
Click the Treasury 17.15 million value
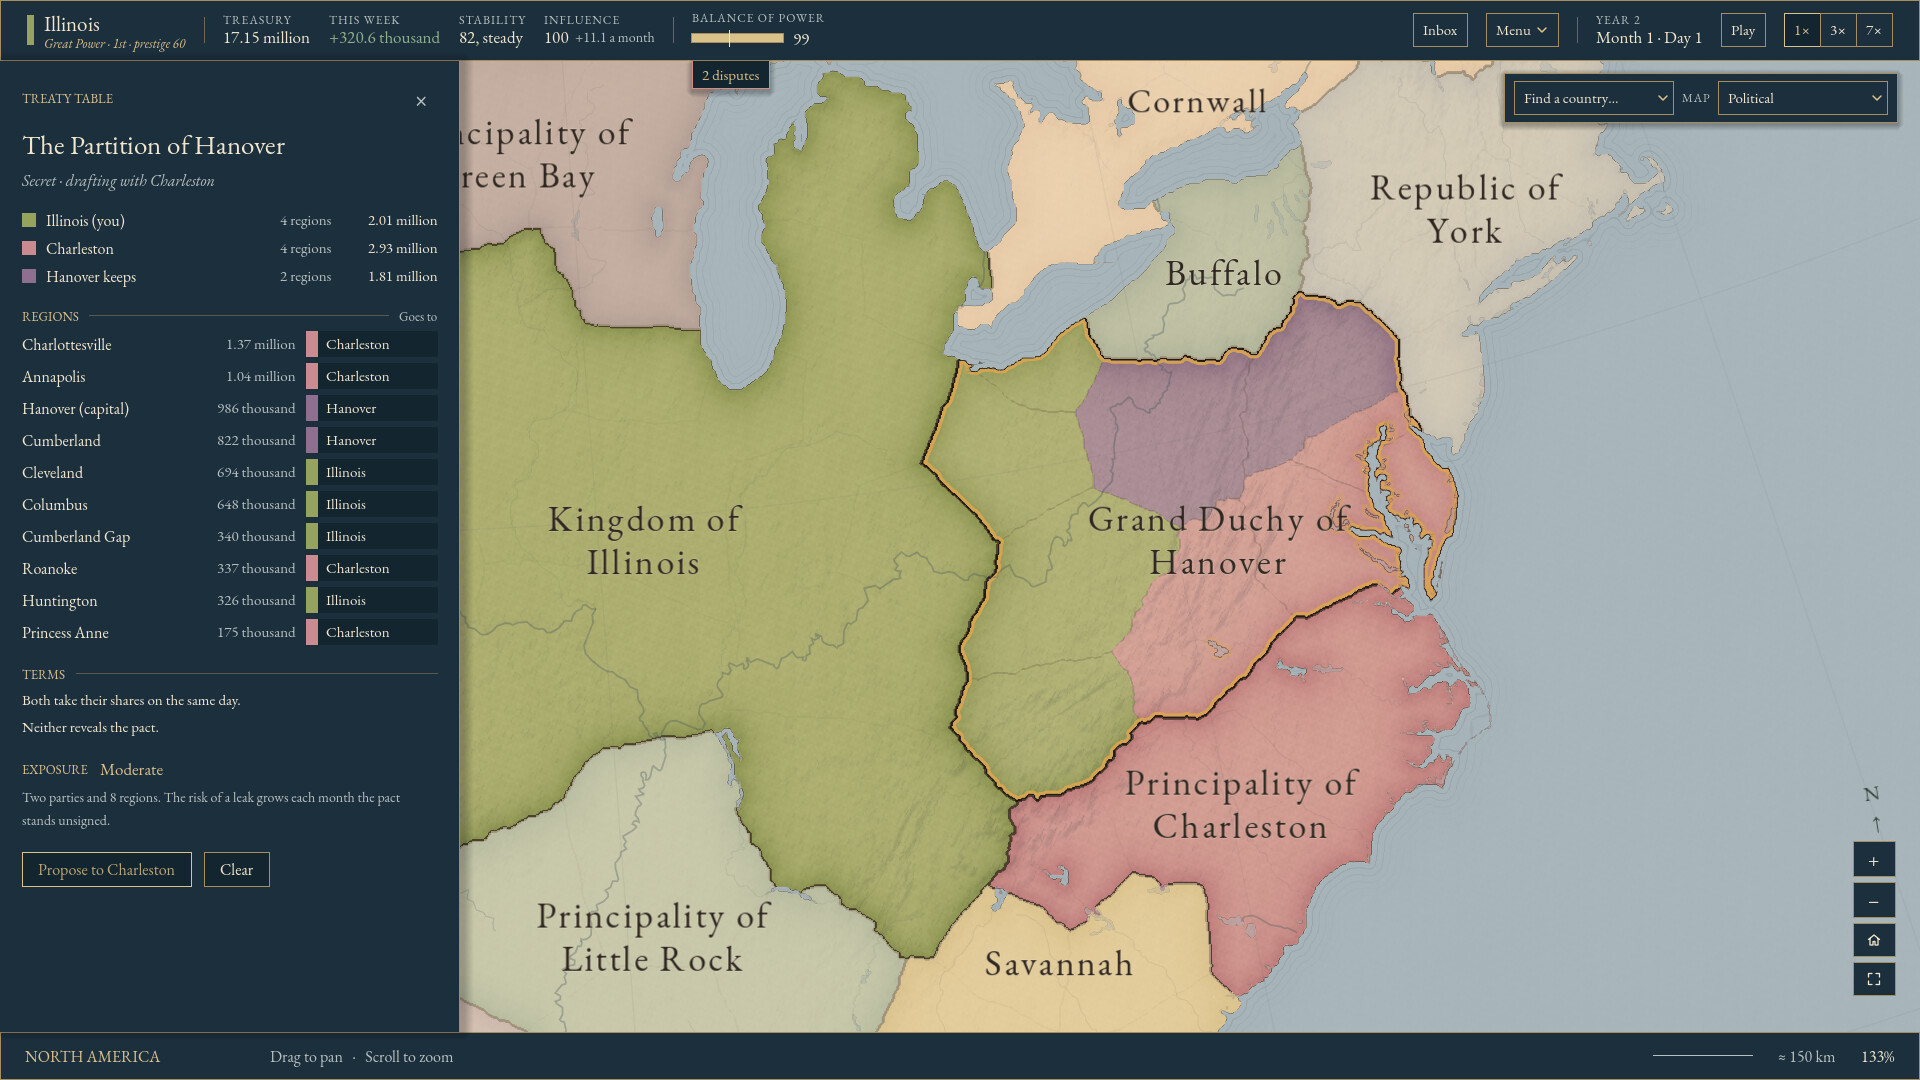(266, 38)
